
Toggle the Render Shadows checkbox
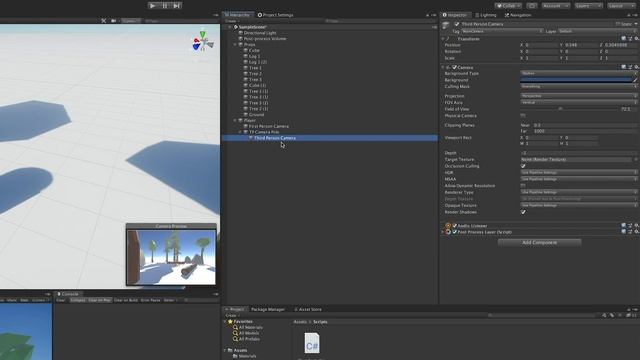(x=523, y=212)
